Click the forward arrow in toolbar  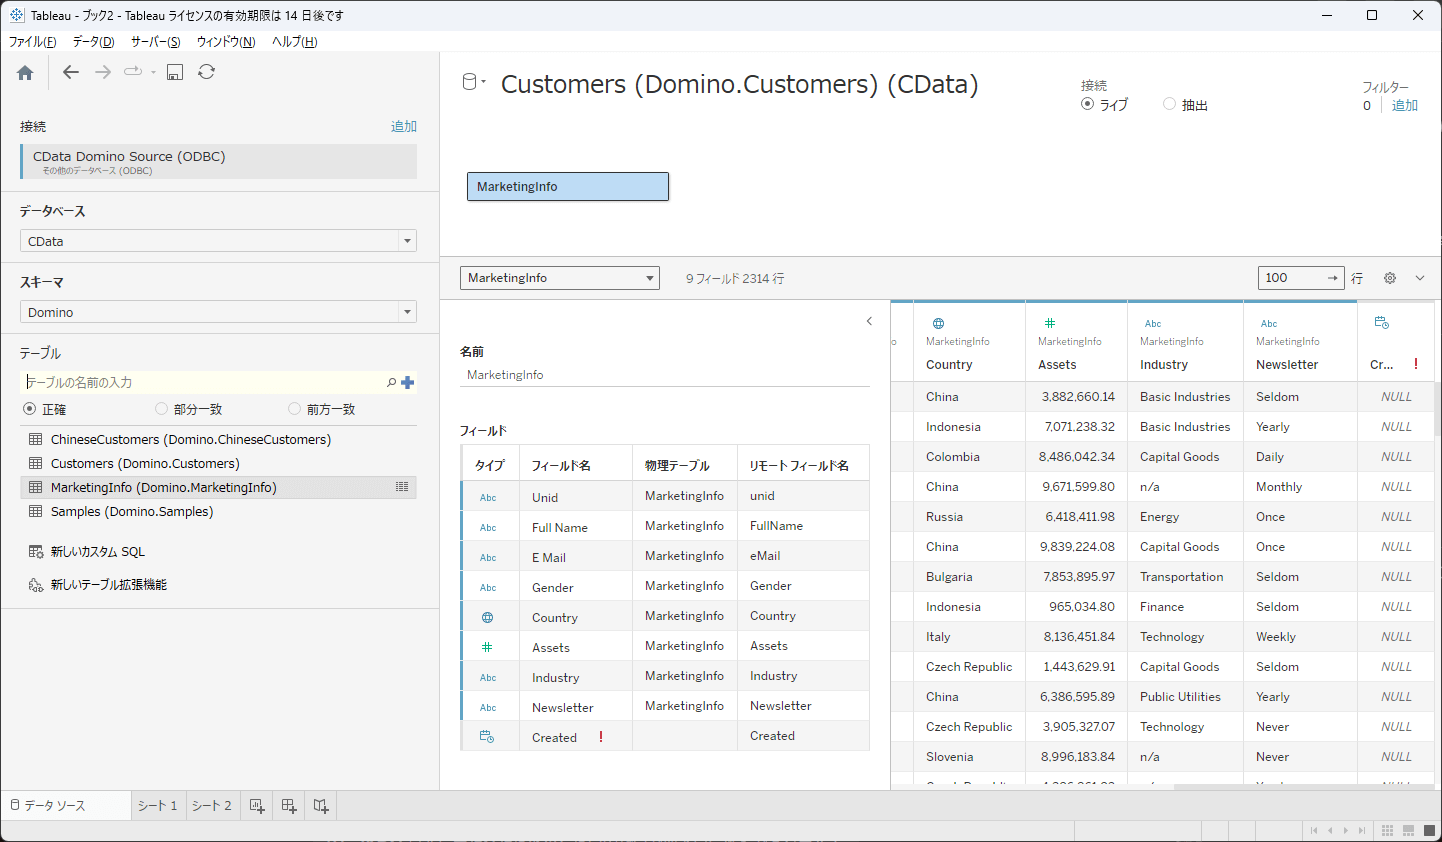[103, 72]
